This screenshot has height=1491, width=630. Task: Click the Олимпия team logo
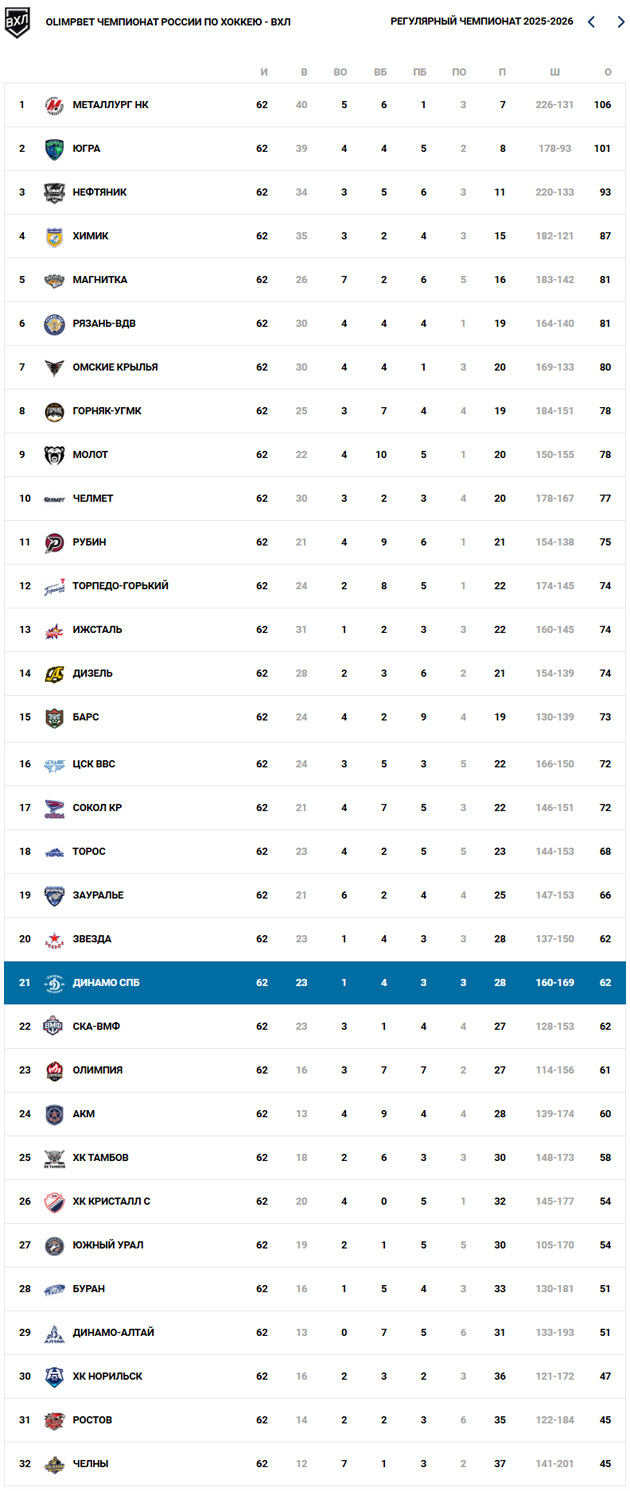54,1071
